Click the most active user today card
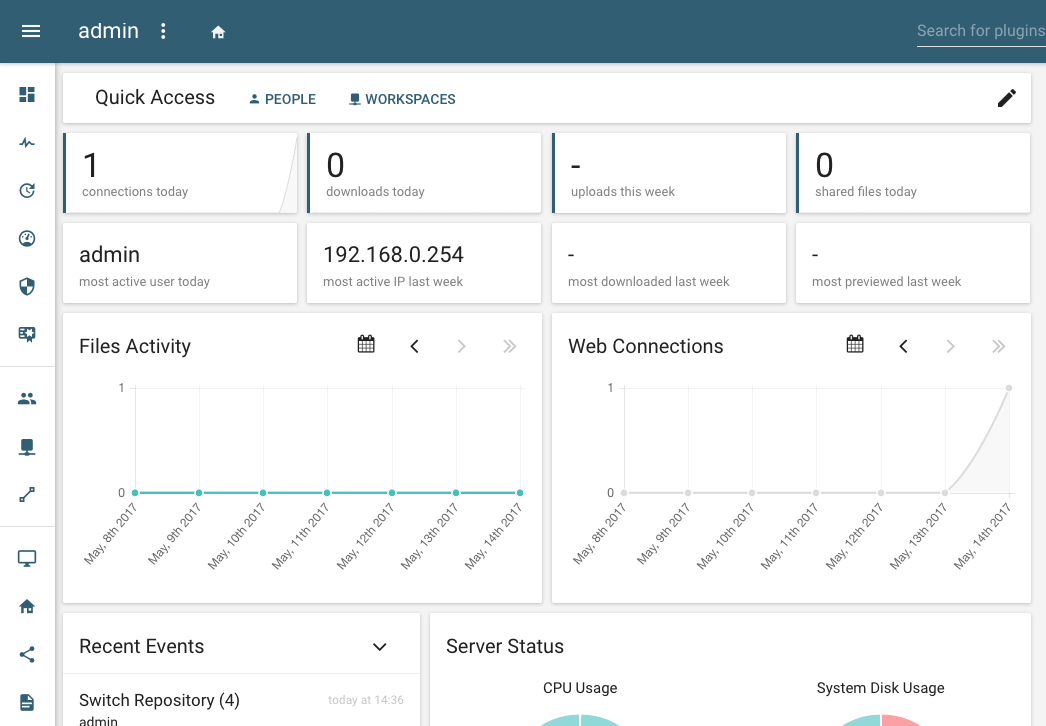Viewport: 1046px width, 726px height. pyautogui.click(x=180, y=263)
